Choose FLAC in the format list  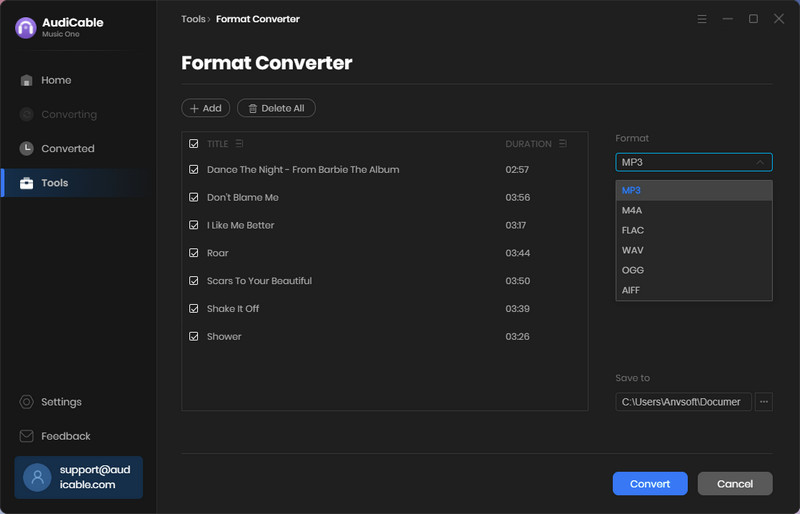pyautogui.click(x=694, y=230)
